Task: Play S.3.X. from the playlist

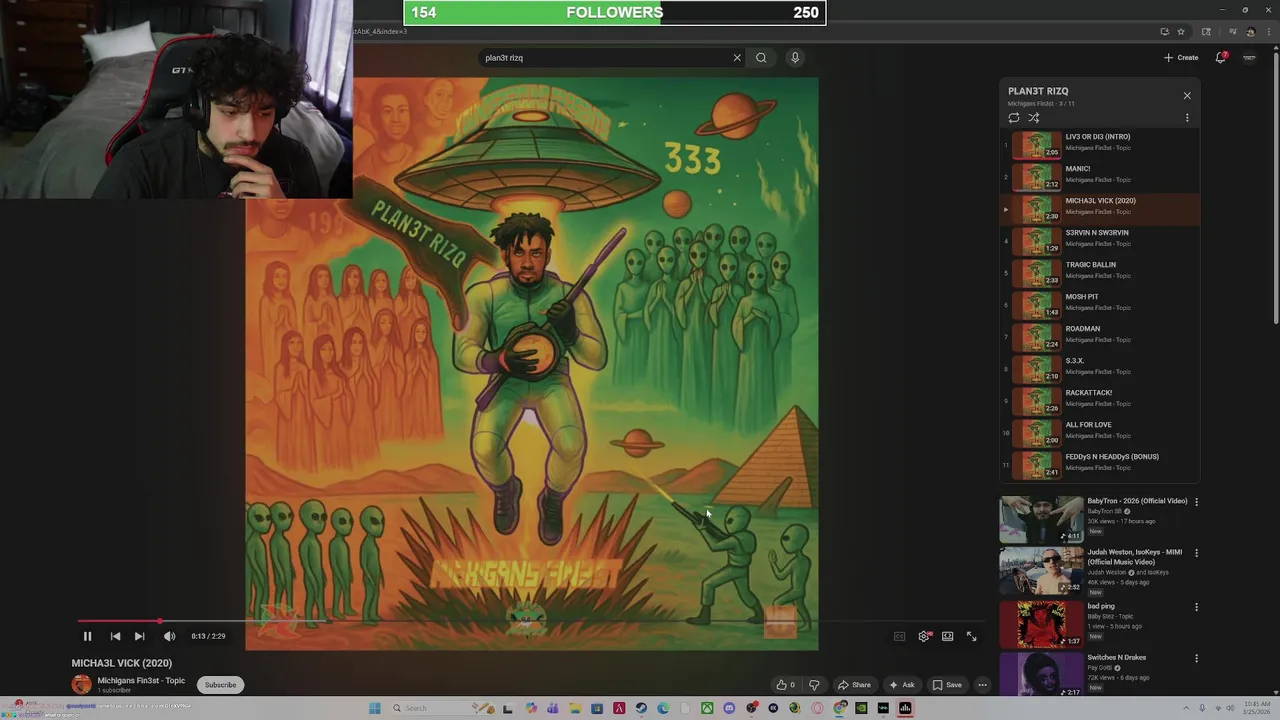Action: click(1100, 369)
